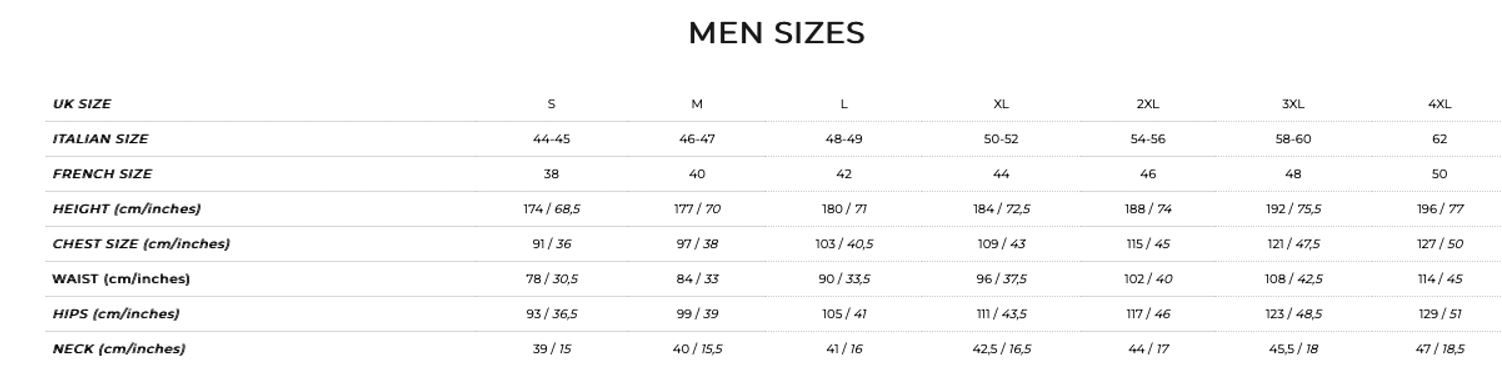Click the NECK (cm/inches) label

click(x=119, y=349)
